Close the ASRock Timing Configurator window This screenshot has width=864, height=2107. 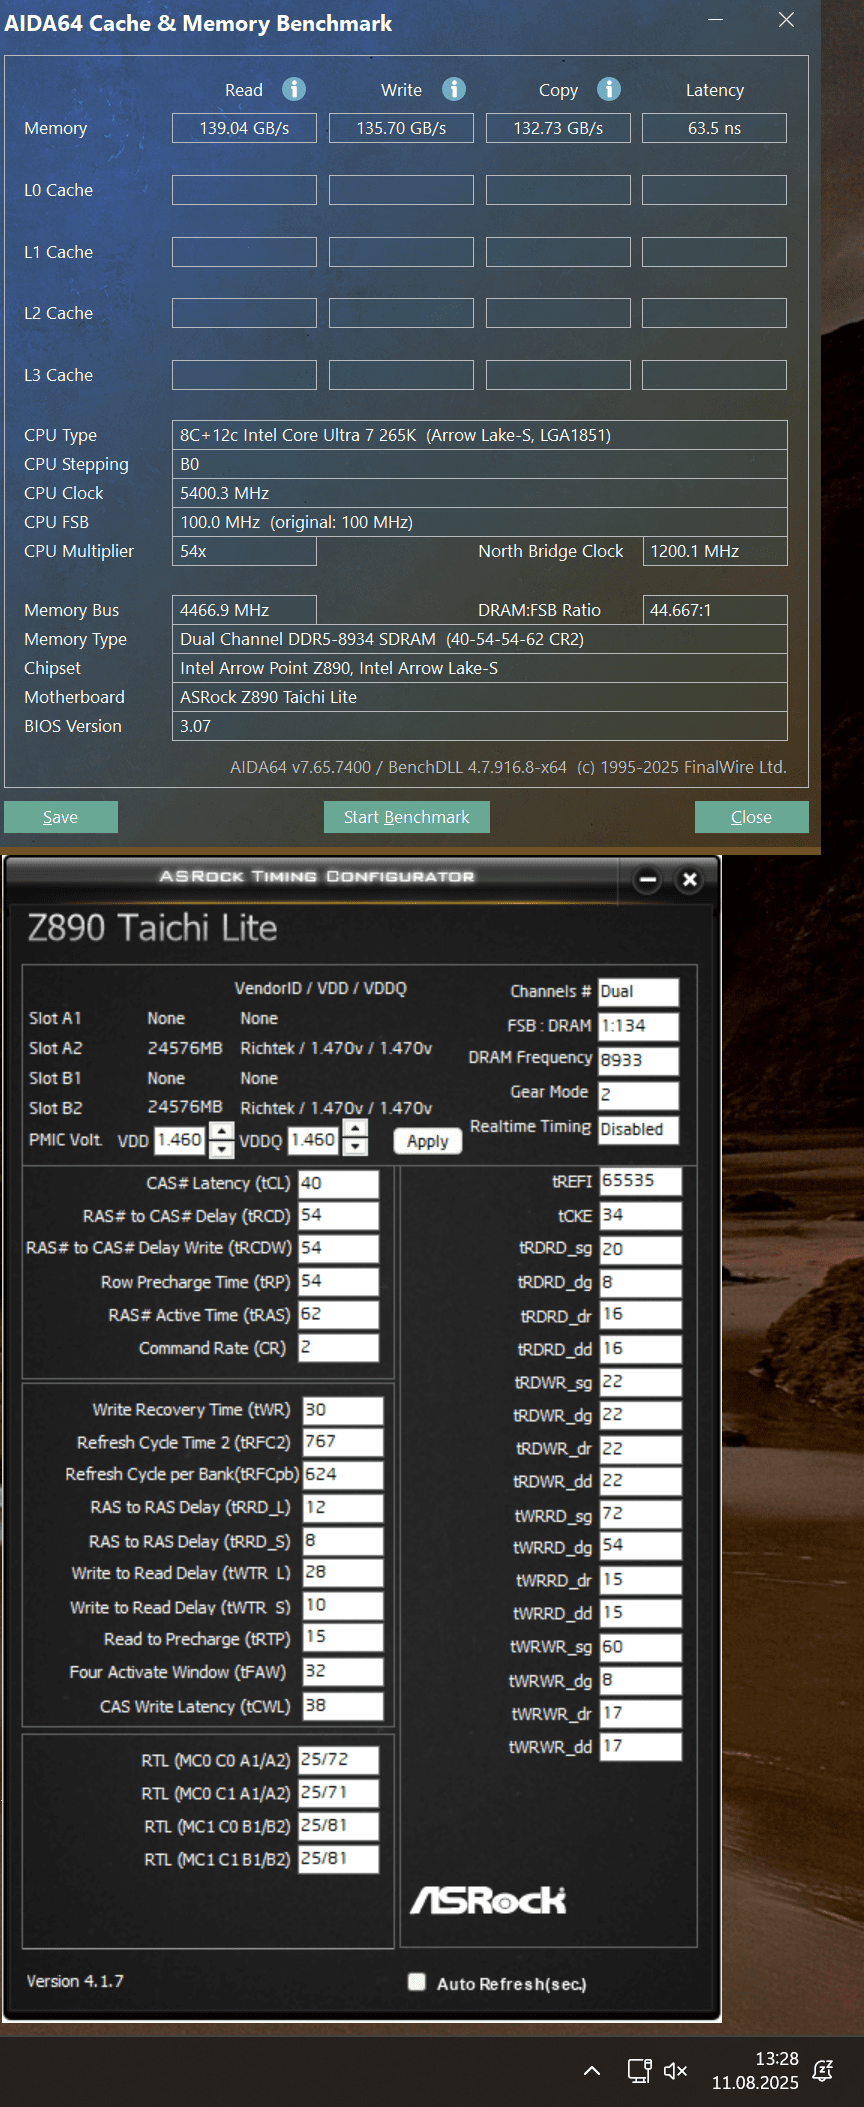coord(689,880)
